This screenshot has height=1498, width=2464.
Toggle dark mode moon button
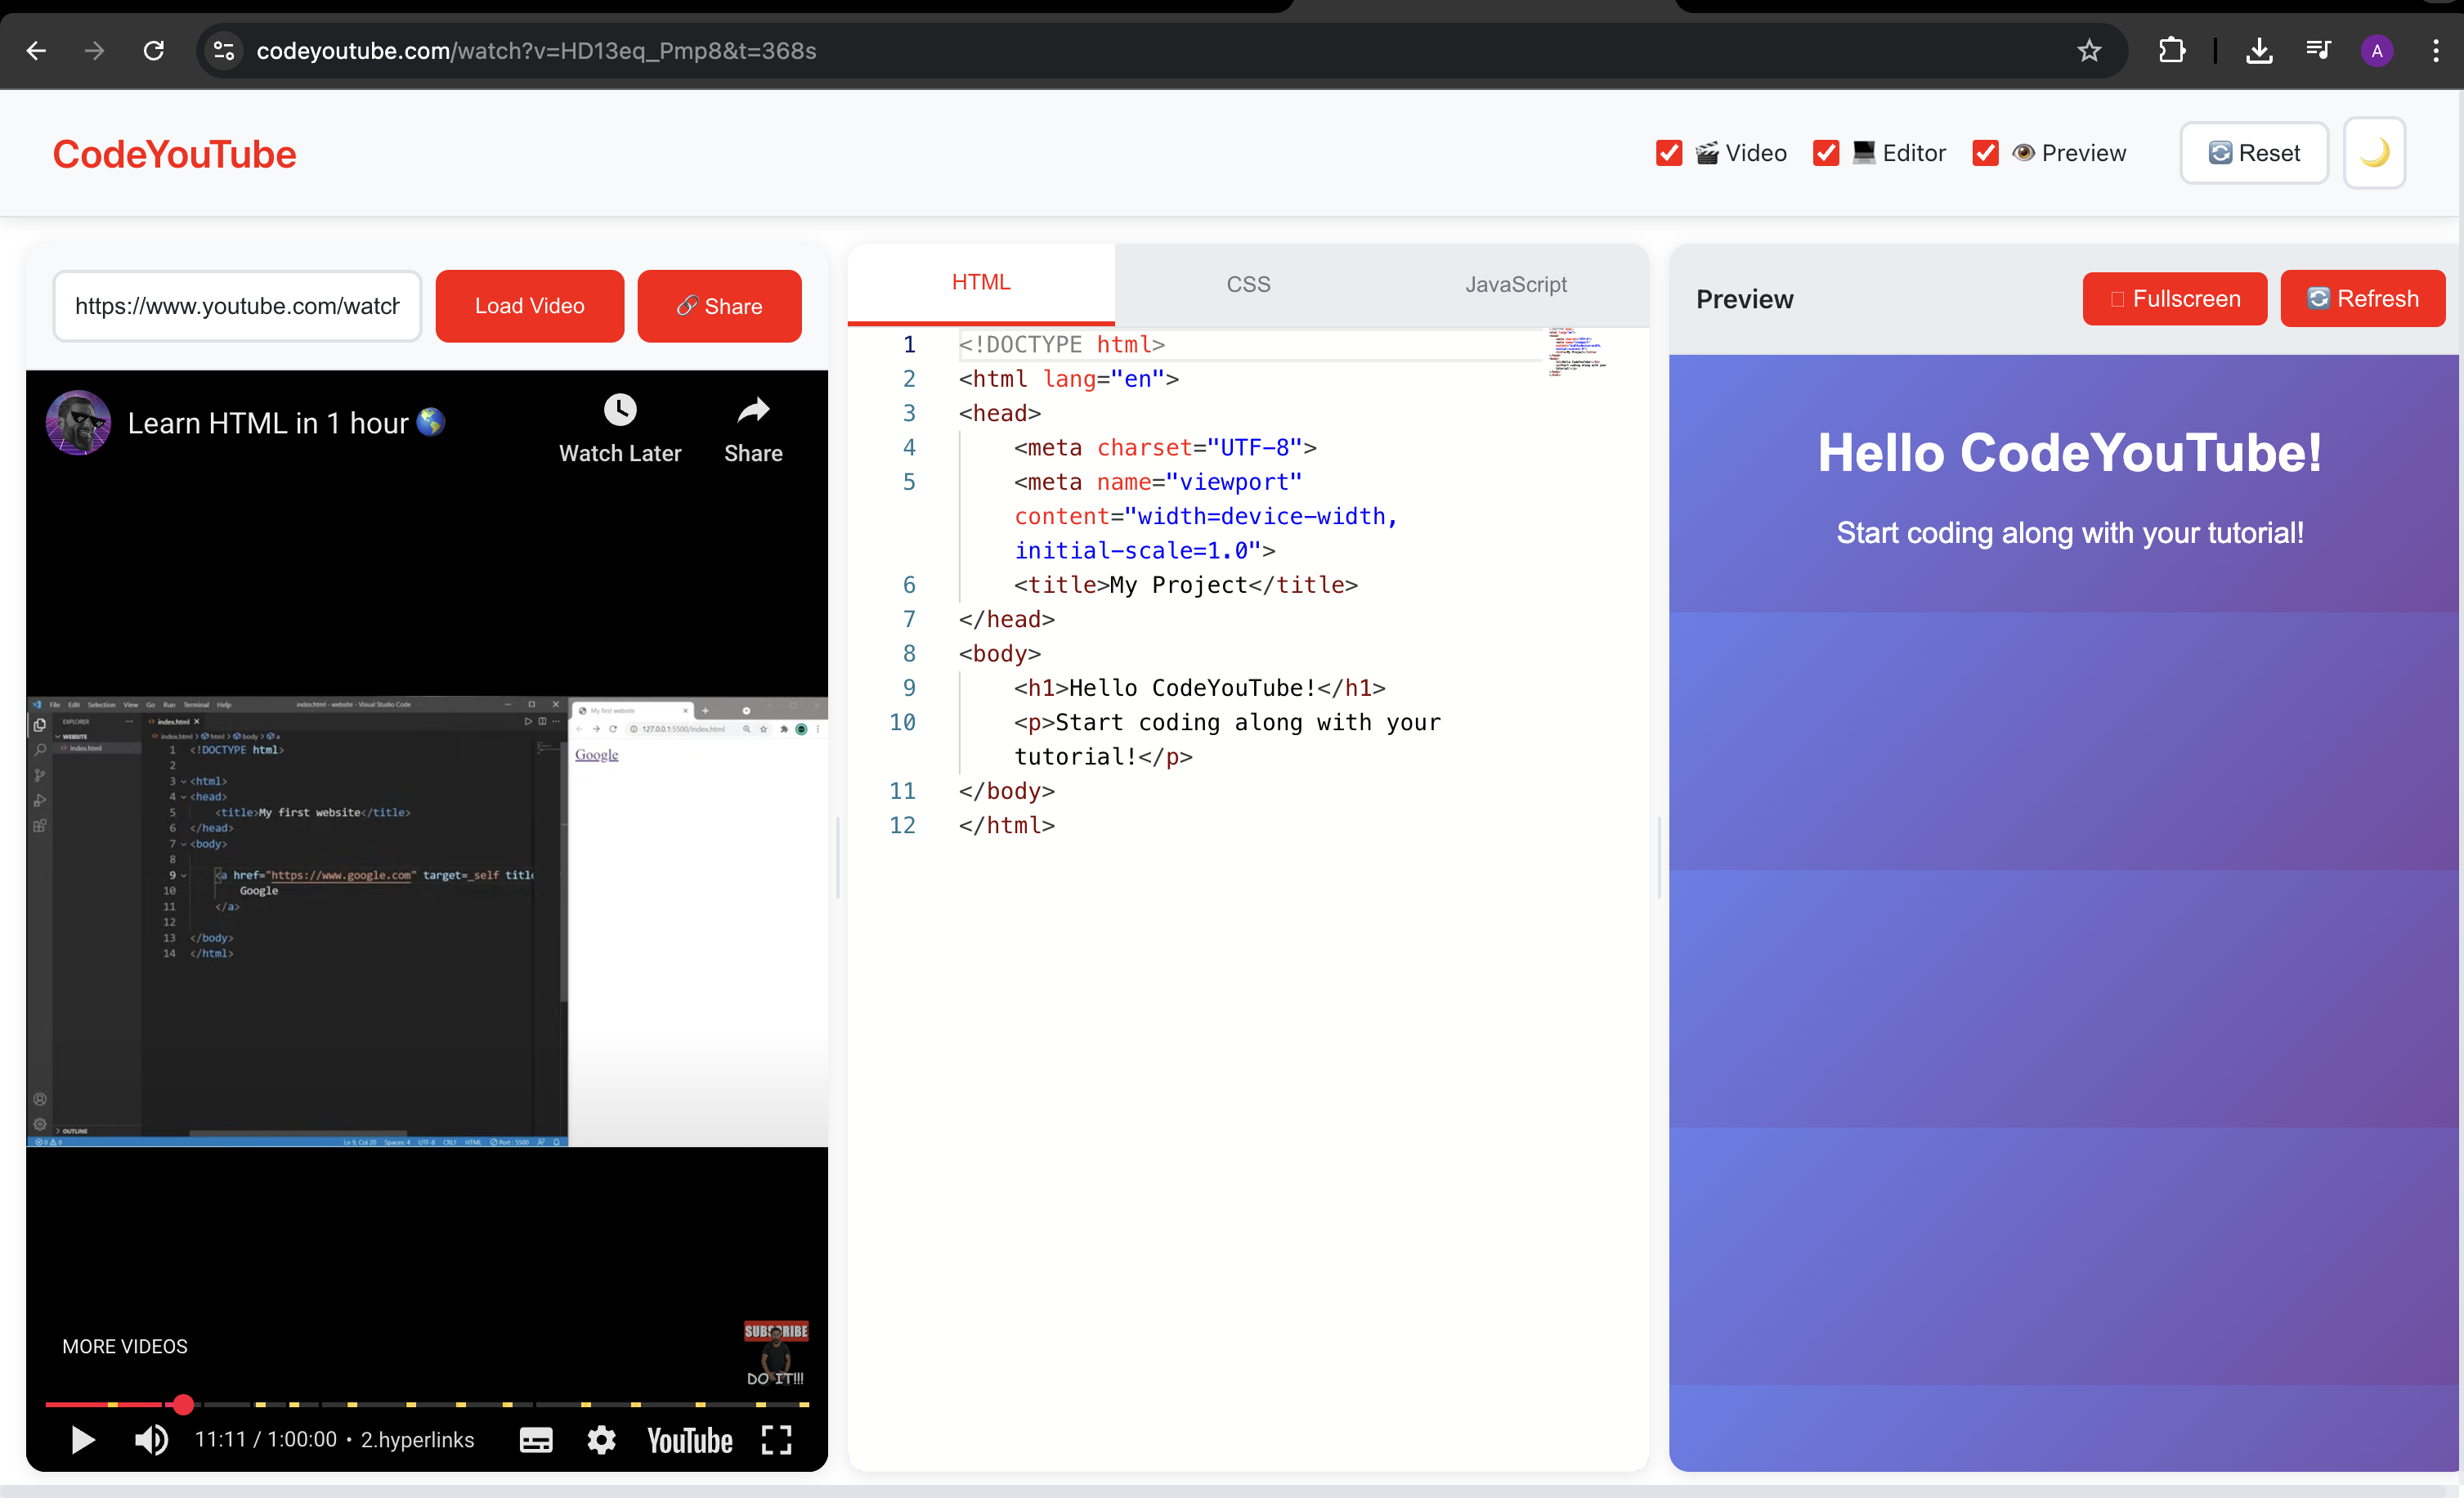click(2374, 153)
